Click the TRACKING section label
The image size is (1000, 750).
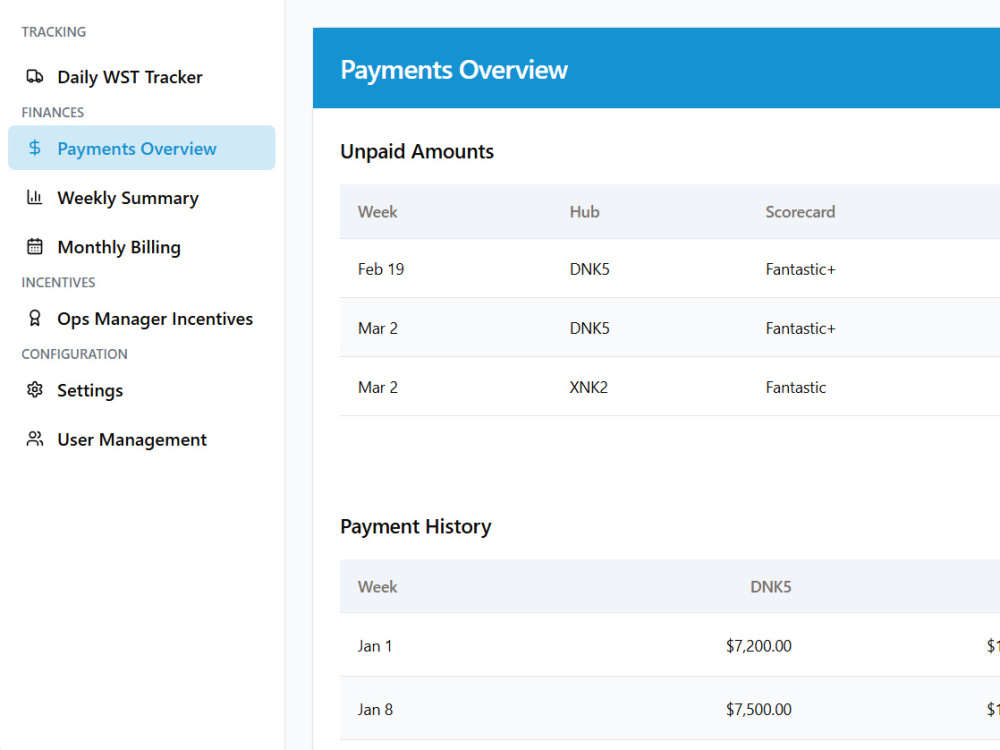[x=54, y=32]
